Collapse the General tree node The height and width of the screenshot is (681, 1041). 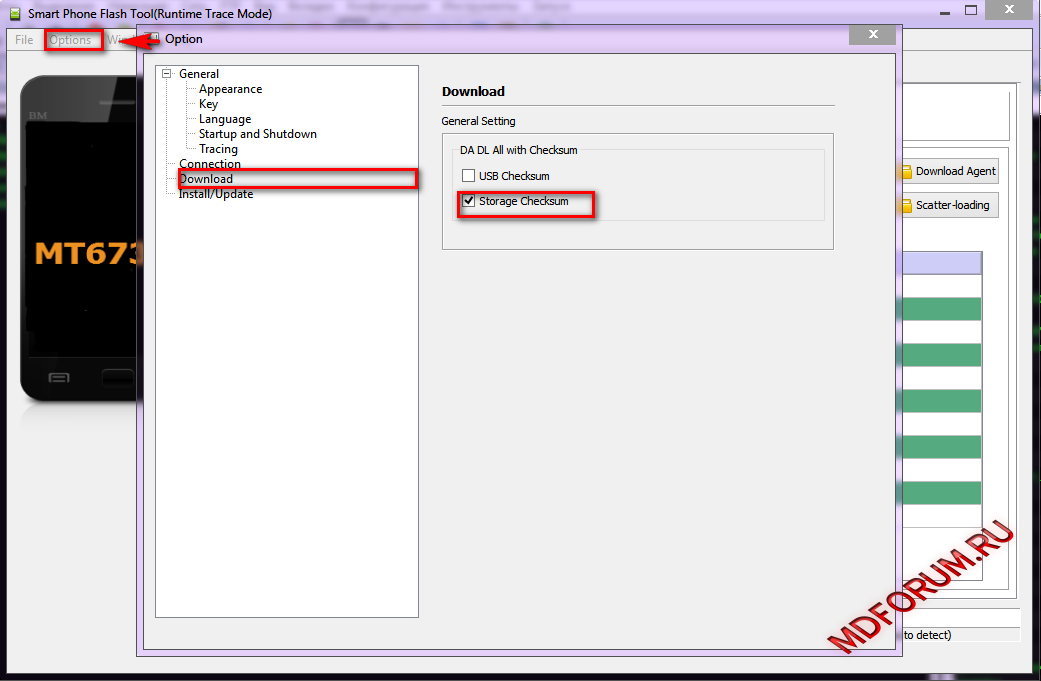click(167, 74)
